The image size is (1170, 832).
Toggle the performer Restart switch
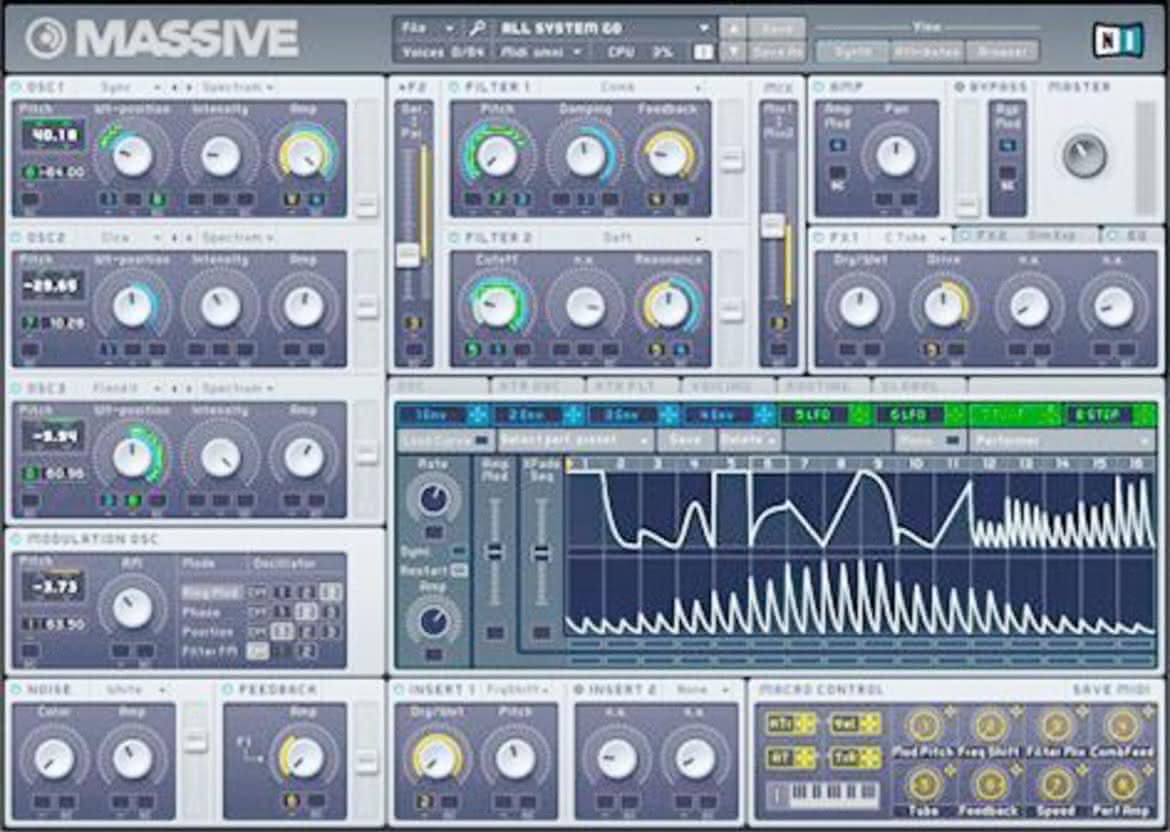[x=460, y=571]
